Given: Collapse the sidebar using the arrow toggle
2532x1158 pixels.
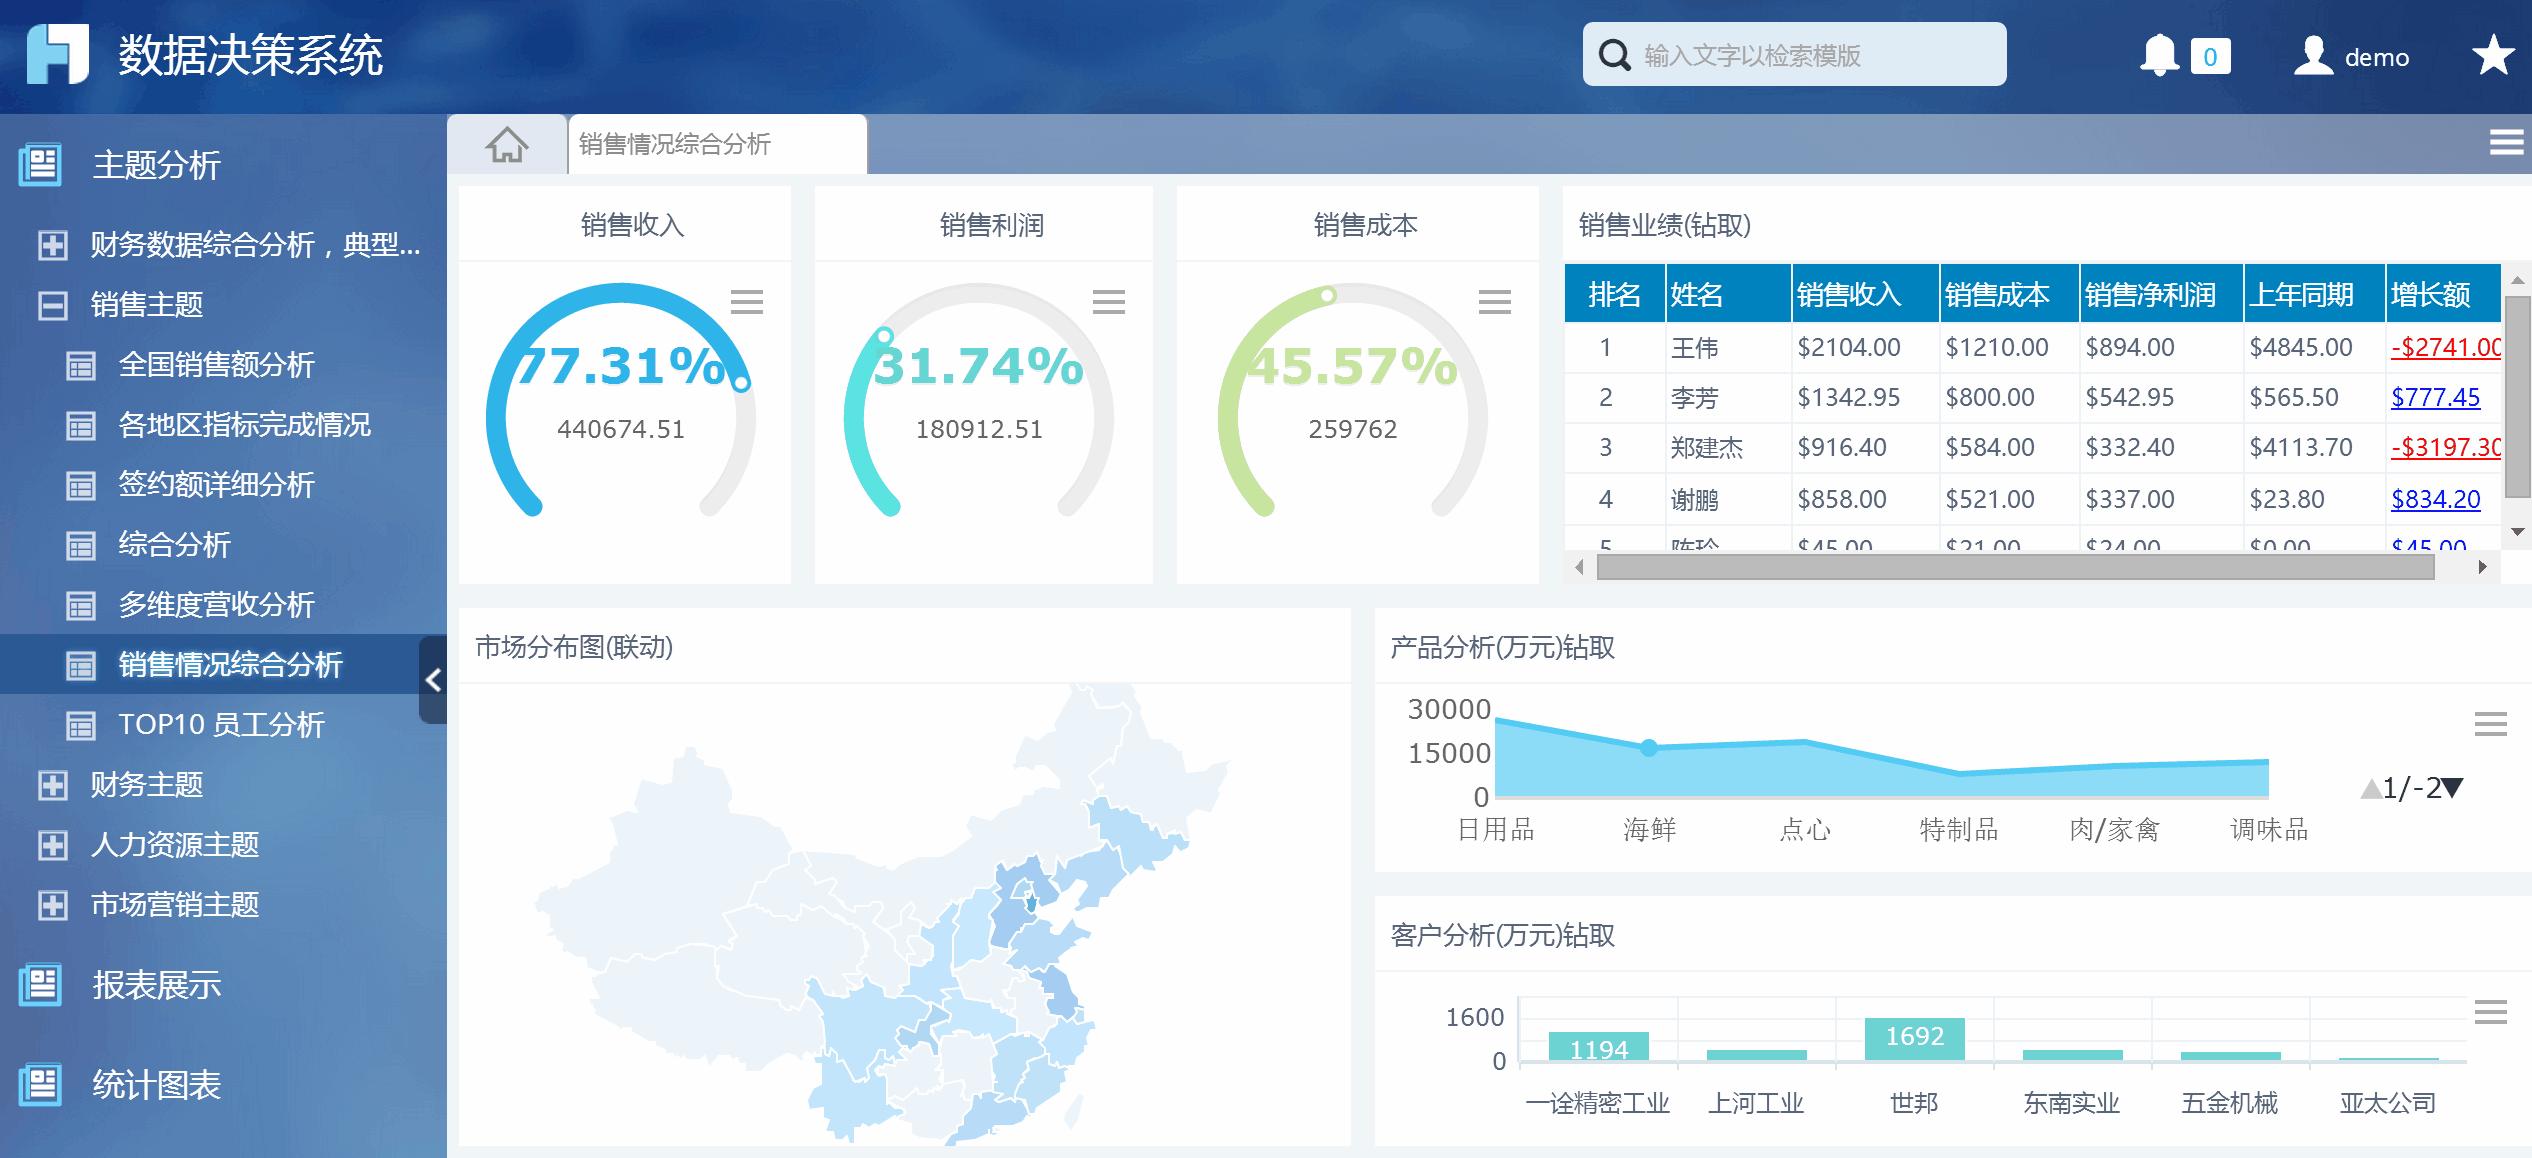Looking at the screenshot, I should coord(434,680).
